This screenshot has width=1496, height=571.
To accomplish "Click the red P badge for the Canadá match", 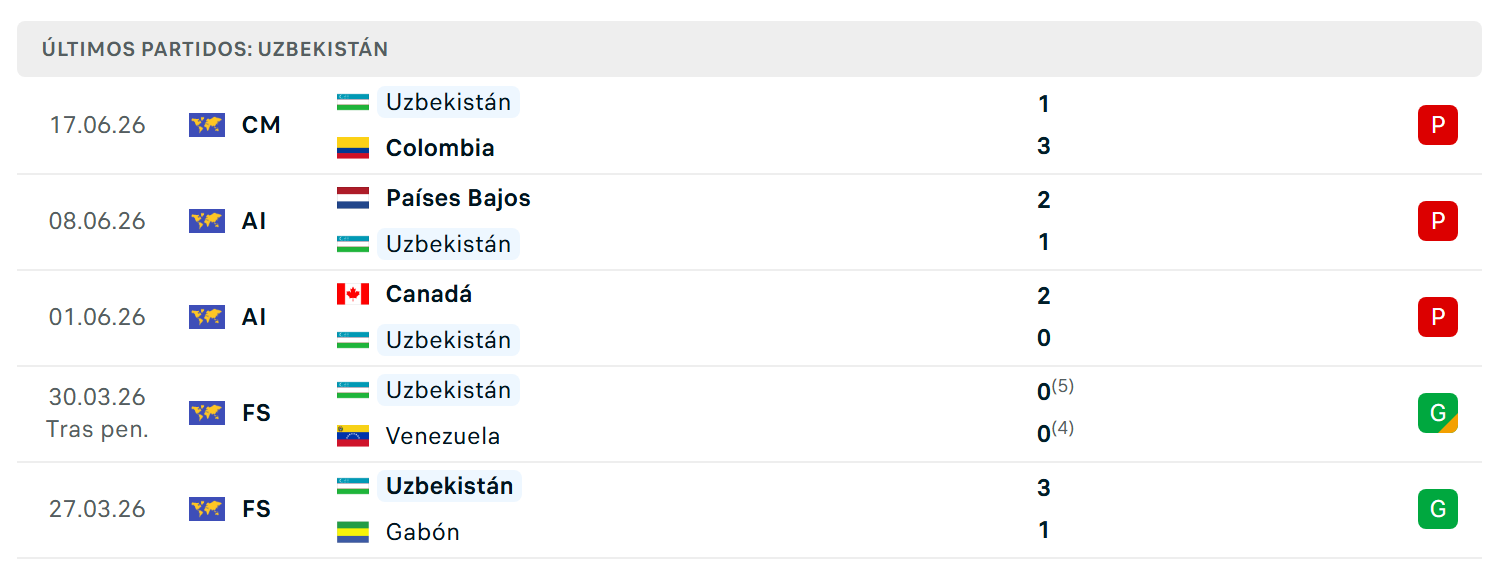I will (1438, 317).
